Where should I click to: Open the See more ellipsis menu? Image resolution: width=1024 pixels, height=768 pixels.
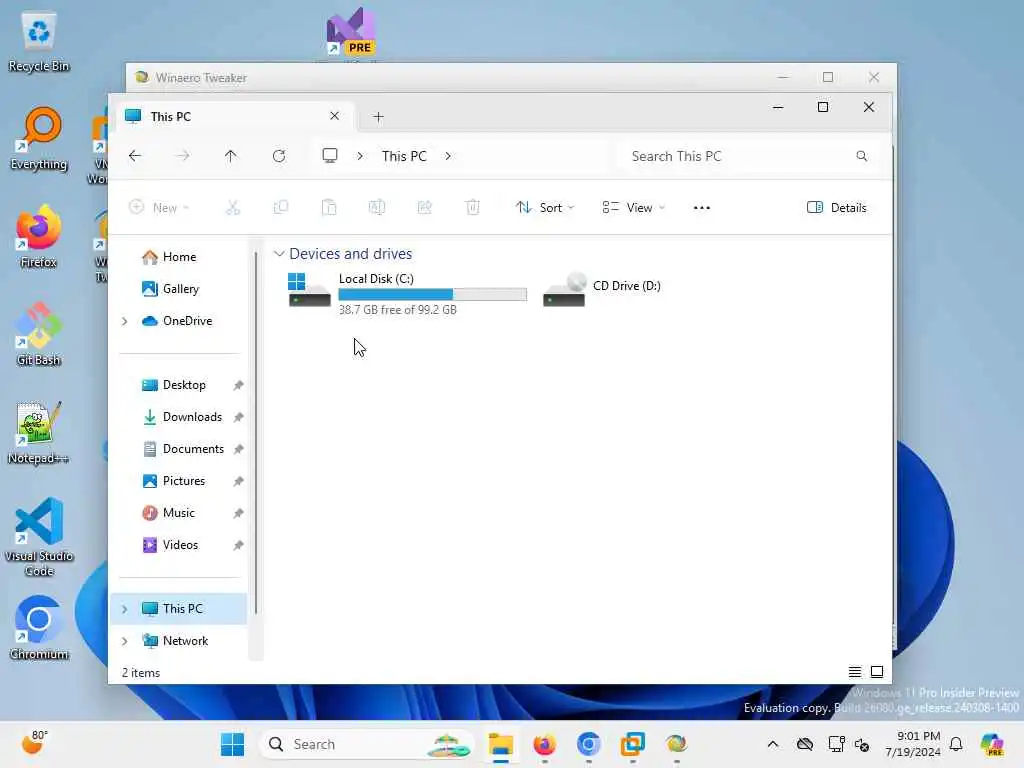click(701, 208)
